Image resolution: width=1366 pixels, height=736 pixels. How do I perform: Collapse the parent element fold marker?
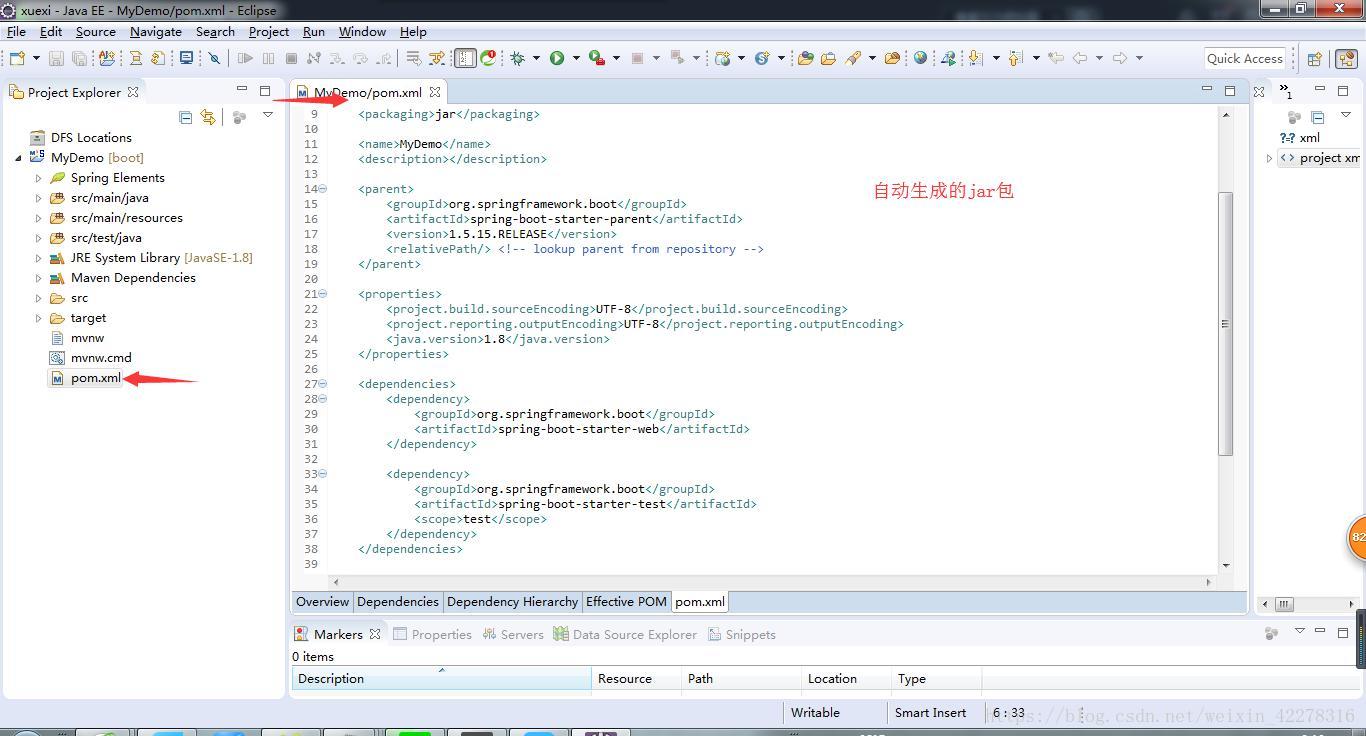pos(322,189)
